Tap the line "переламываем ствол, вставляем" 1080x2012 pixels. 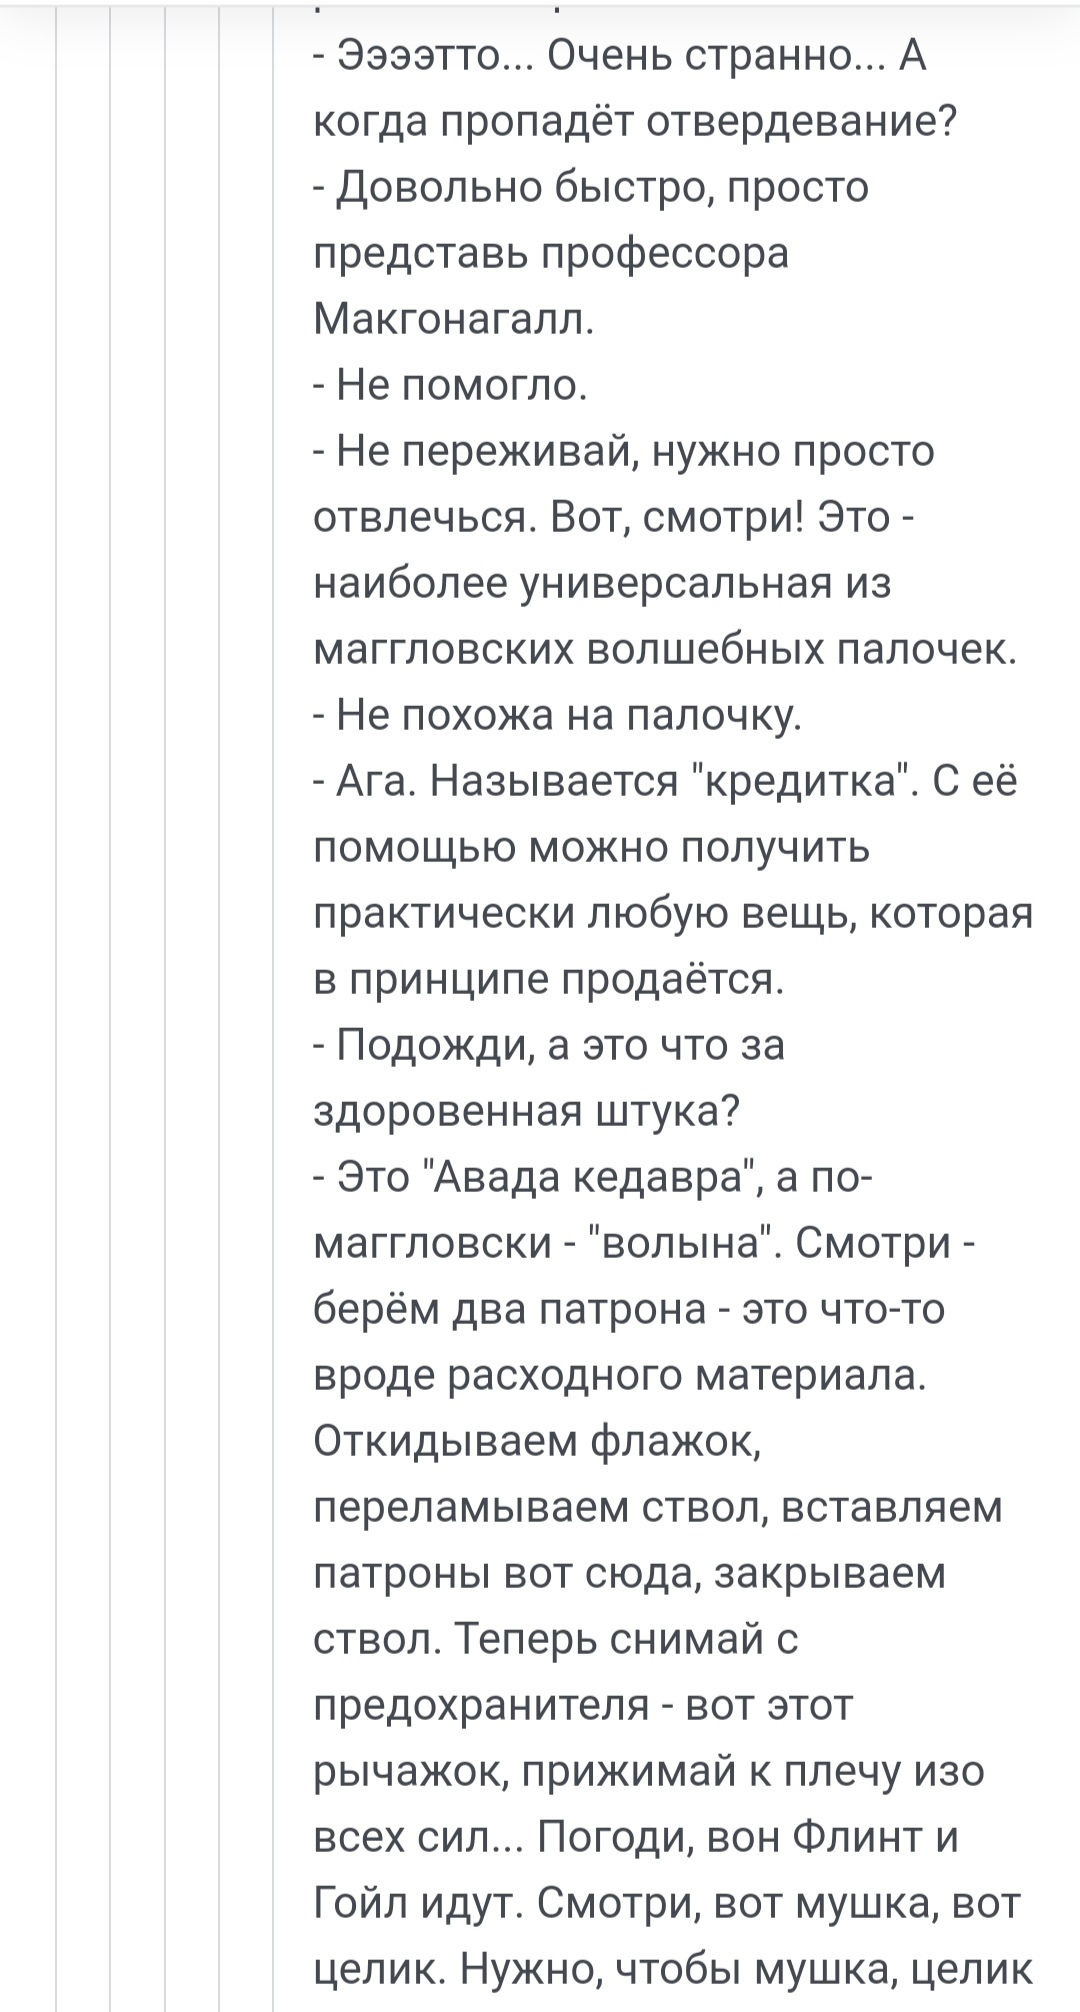658,1507
